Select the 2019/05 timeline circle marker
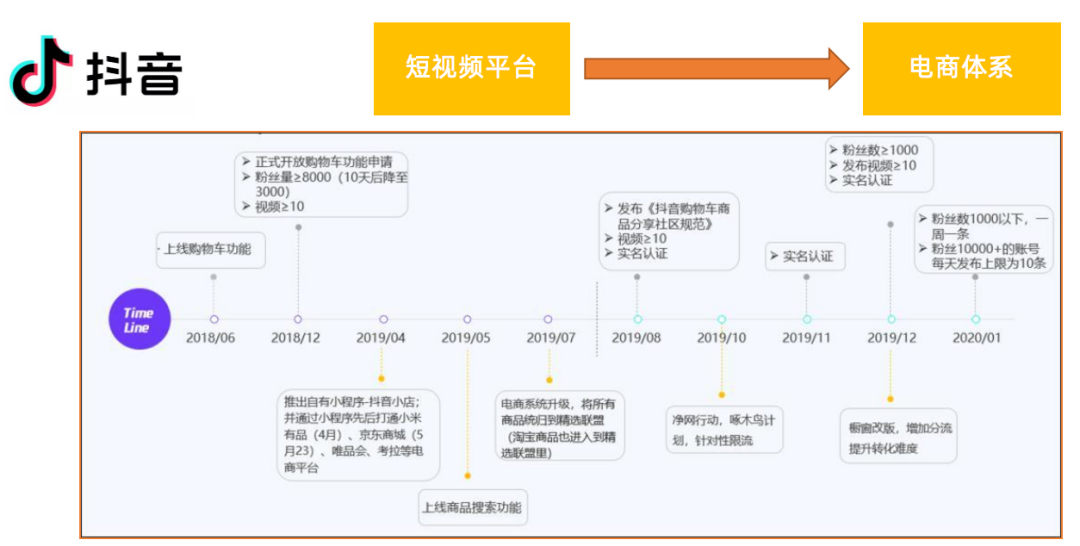 pos(468,319)
